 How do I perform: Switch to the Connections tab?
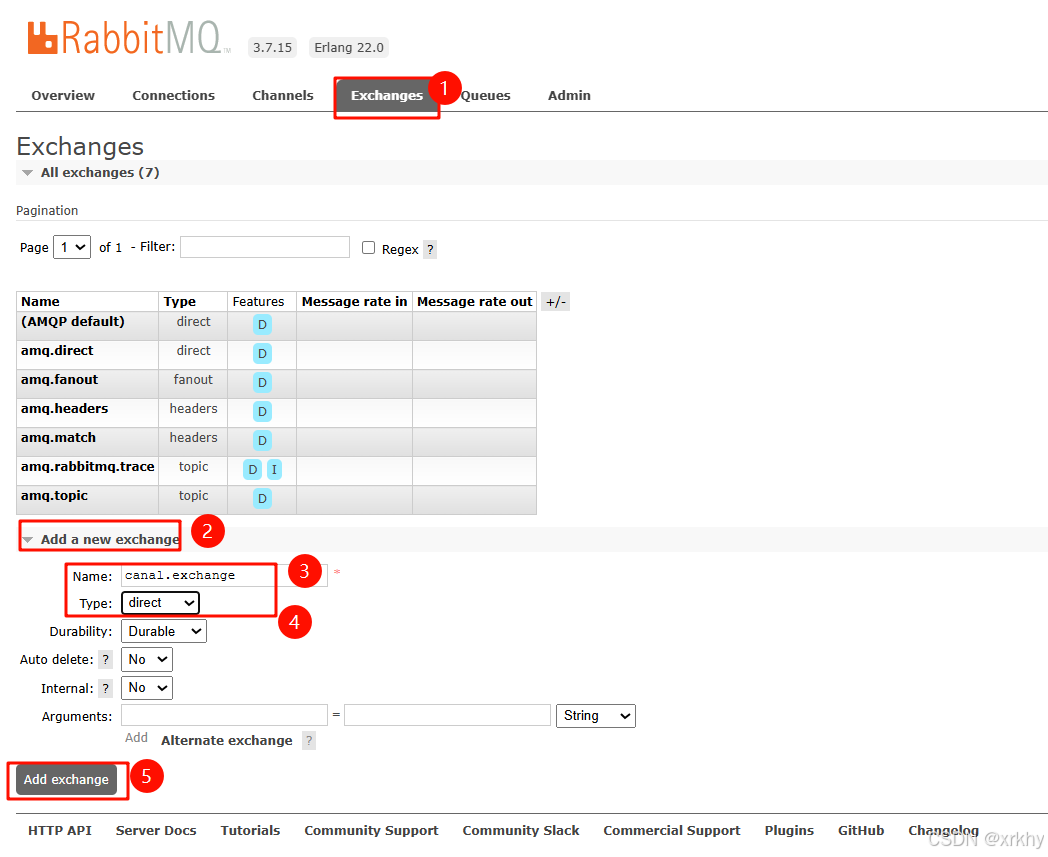point(174,96)
